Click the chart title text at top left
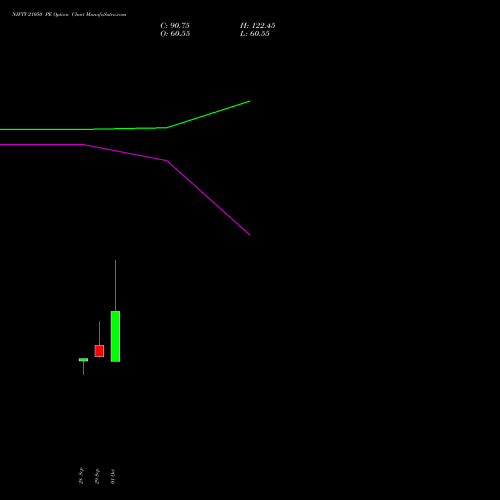Image resolution: width=500 pixels, height=500 pixels. [69, 15]
